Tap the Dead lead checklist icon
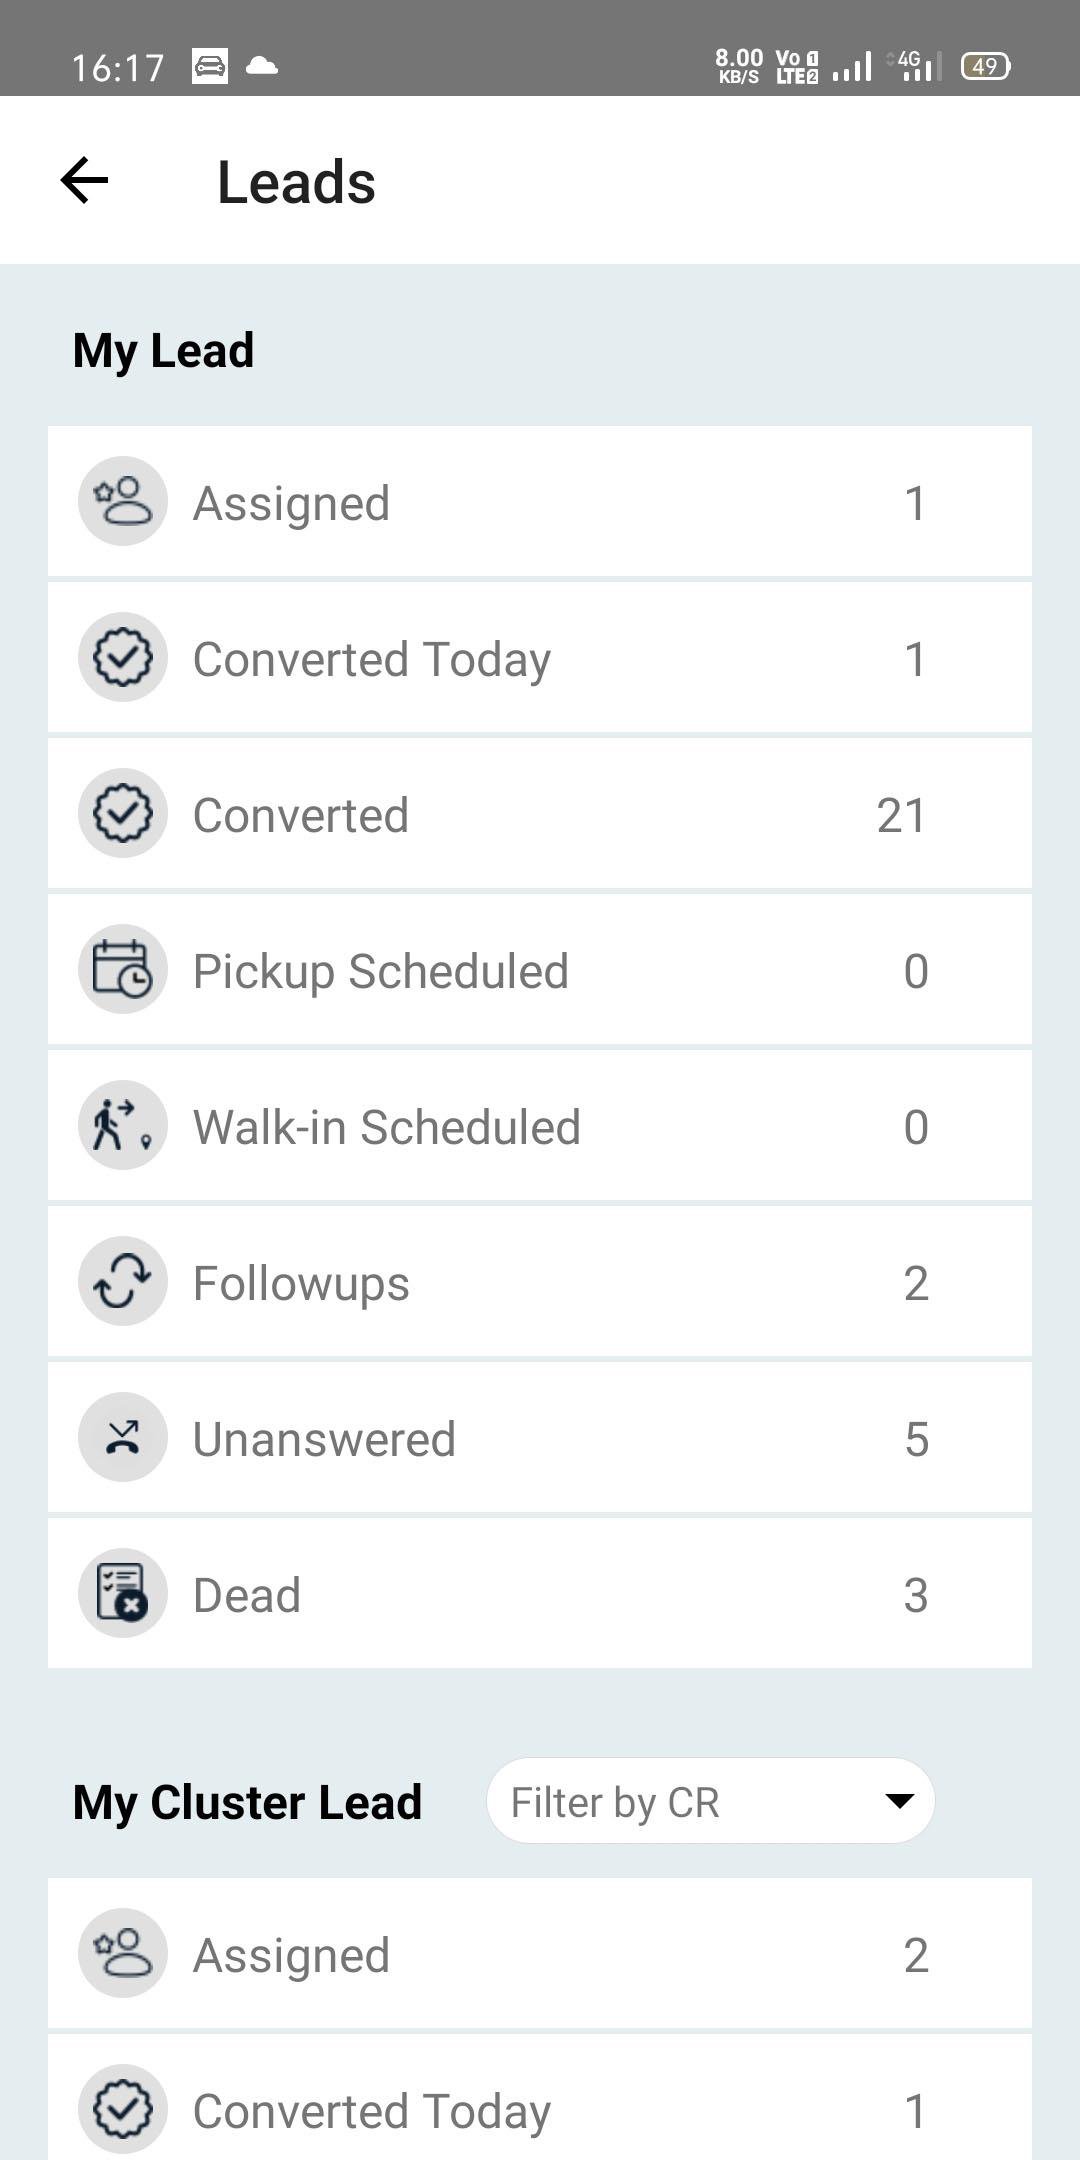1080x2160 pixels. point(122,1593)
